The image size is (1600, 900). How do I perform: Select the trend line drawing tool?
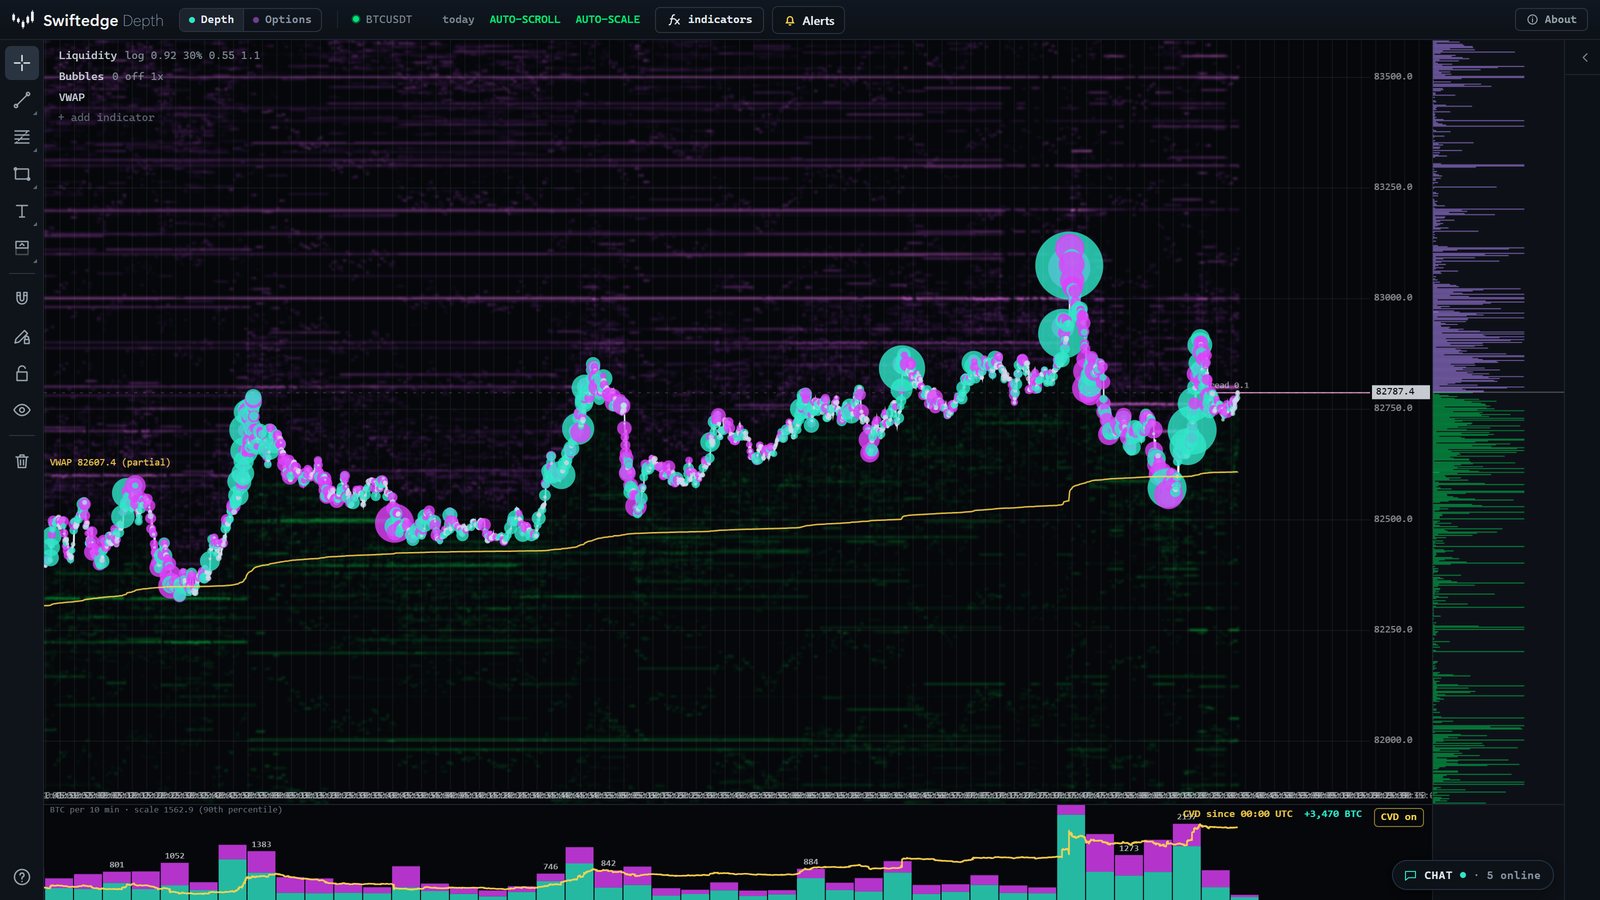(x=22, y=100)
